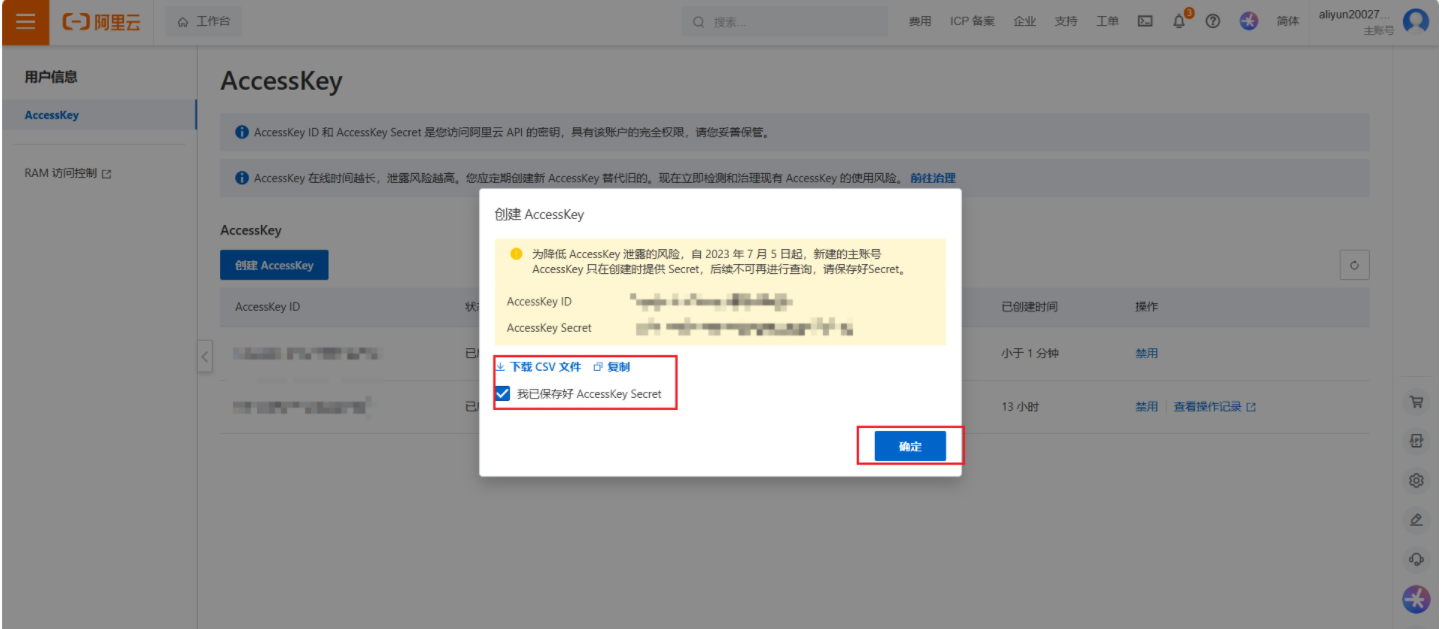Click the 13 小时 cell
This screenshot has height=629, width=1443.
[x=1018, y=407]
